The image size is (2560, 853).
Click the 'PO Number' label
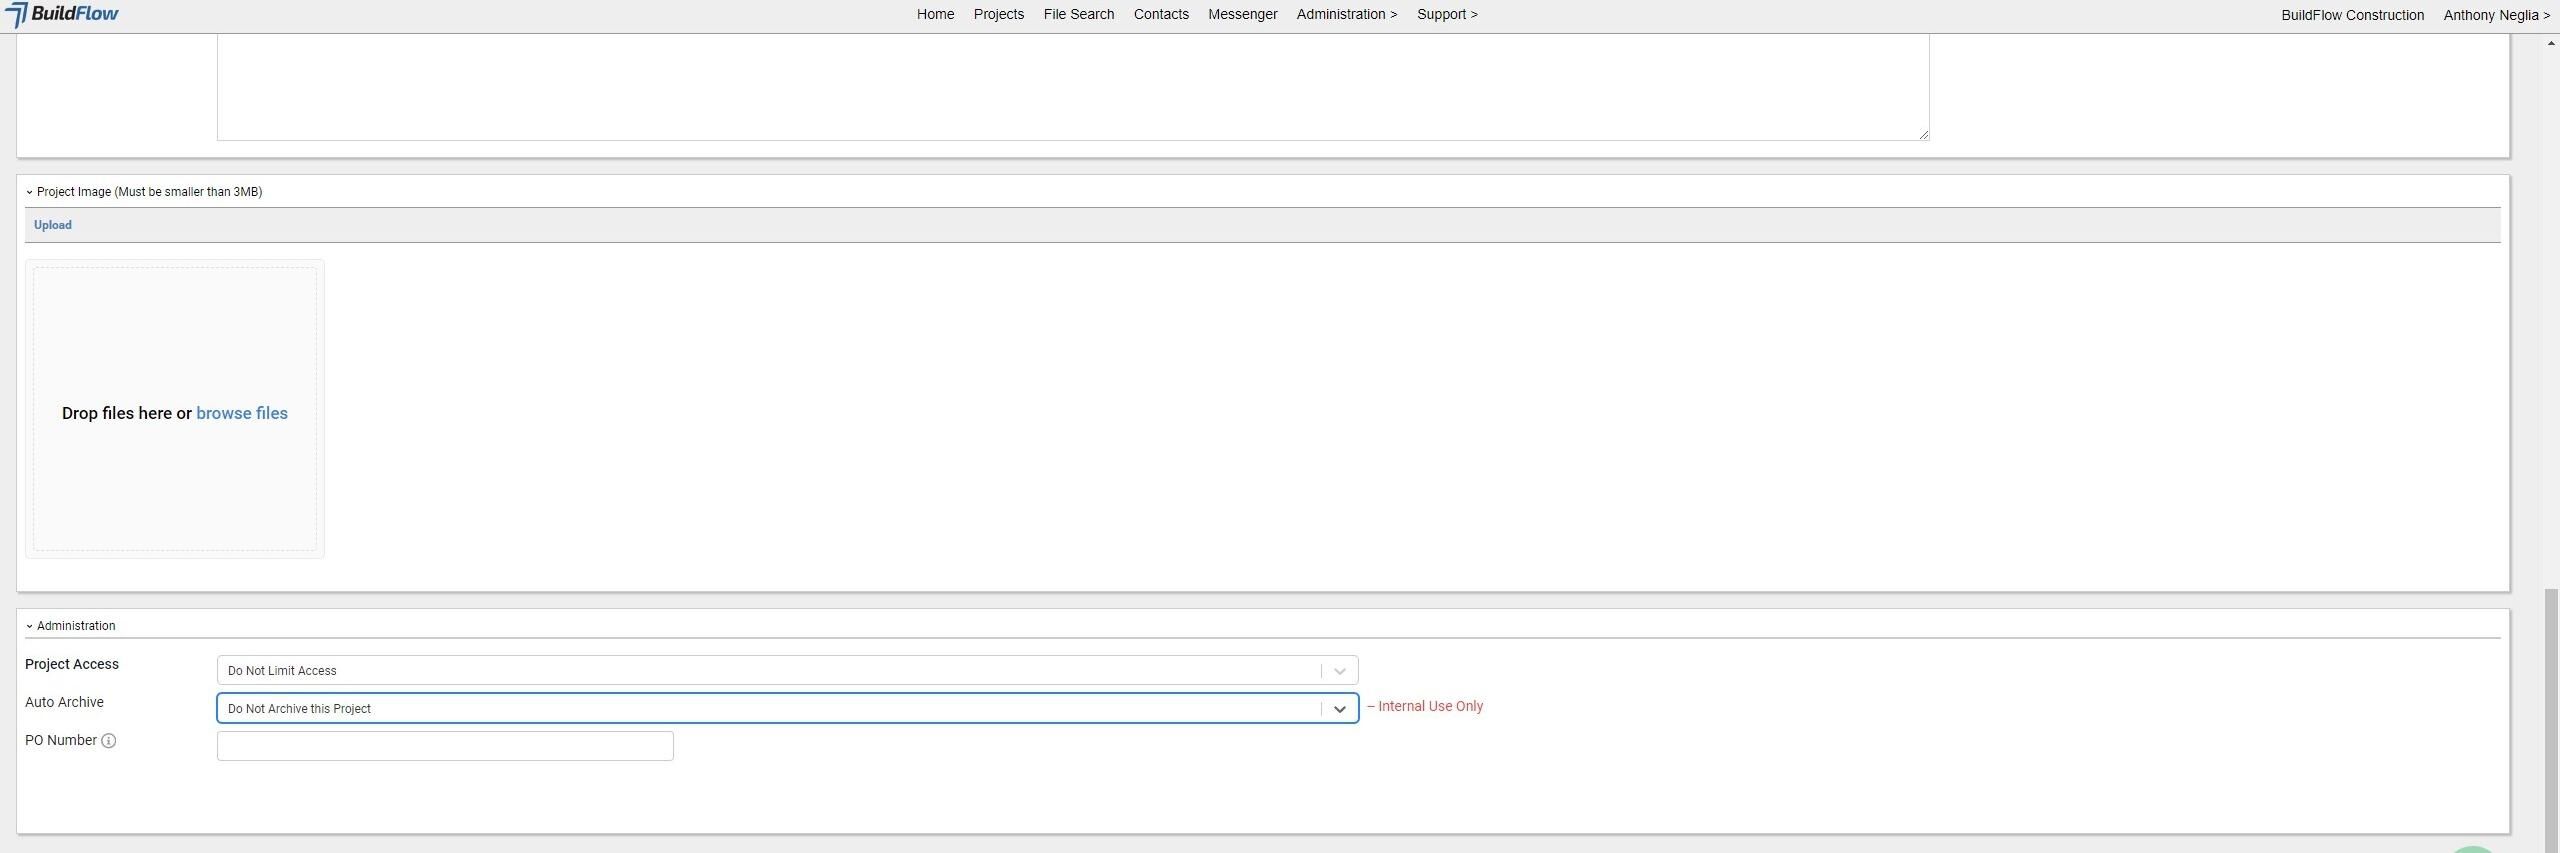click(x=61, y=740)
